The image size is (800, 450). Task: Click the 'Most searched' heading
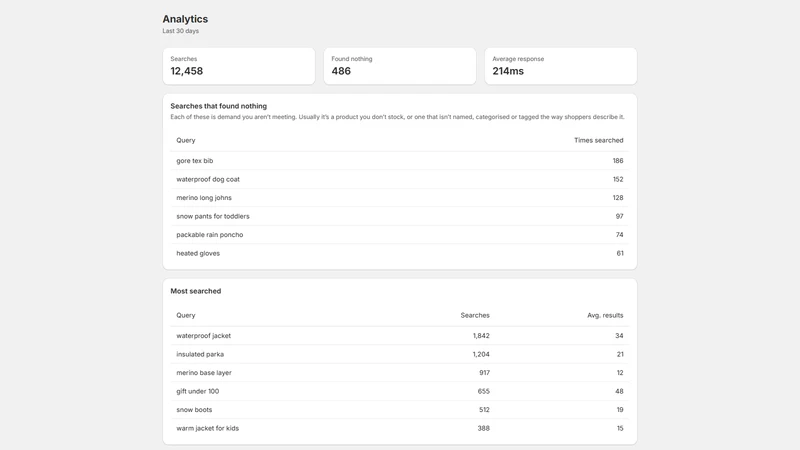pos(195,291)
